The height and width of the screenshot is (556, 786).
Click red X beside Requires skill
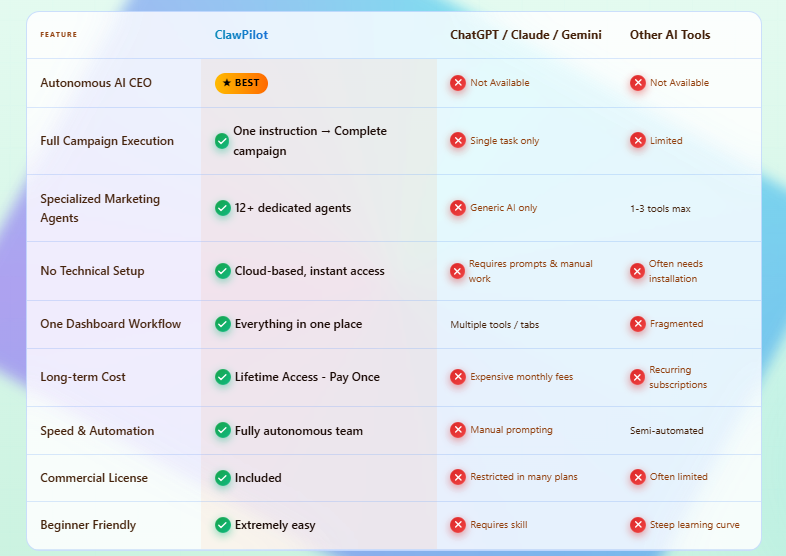458,525
